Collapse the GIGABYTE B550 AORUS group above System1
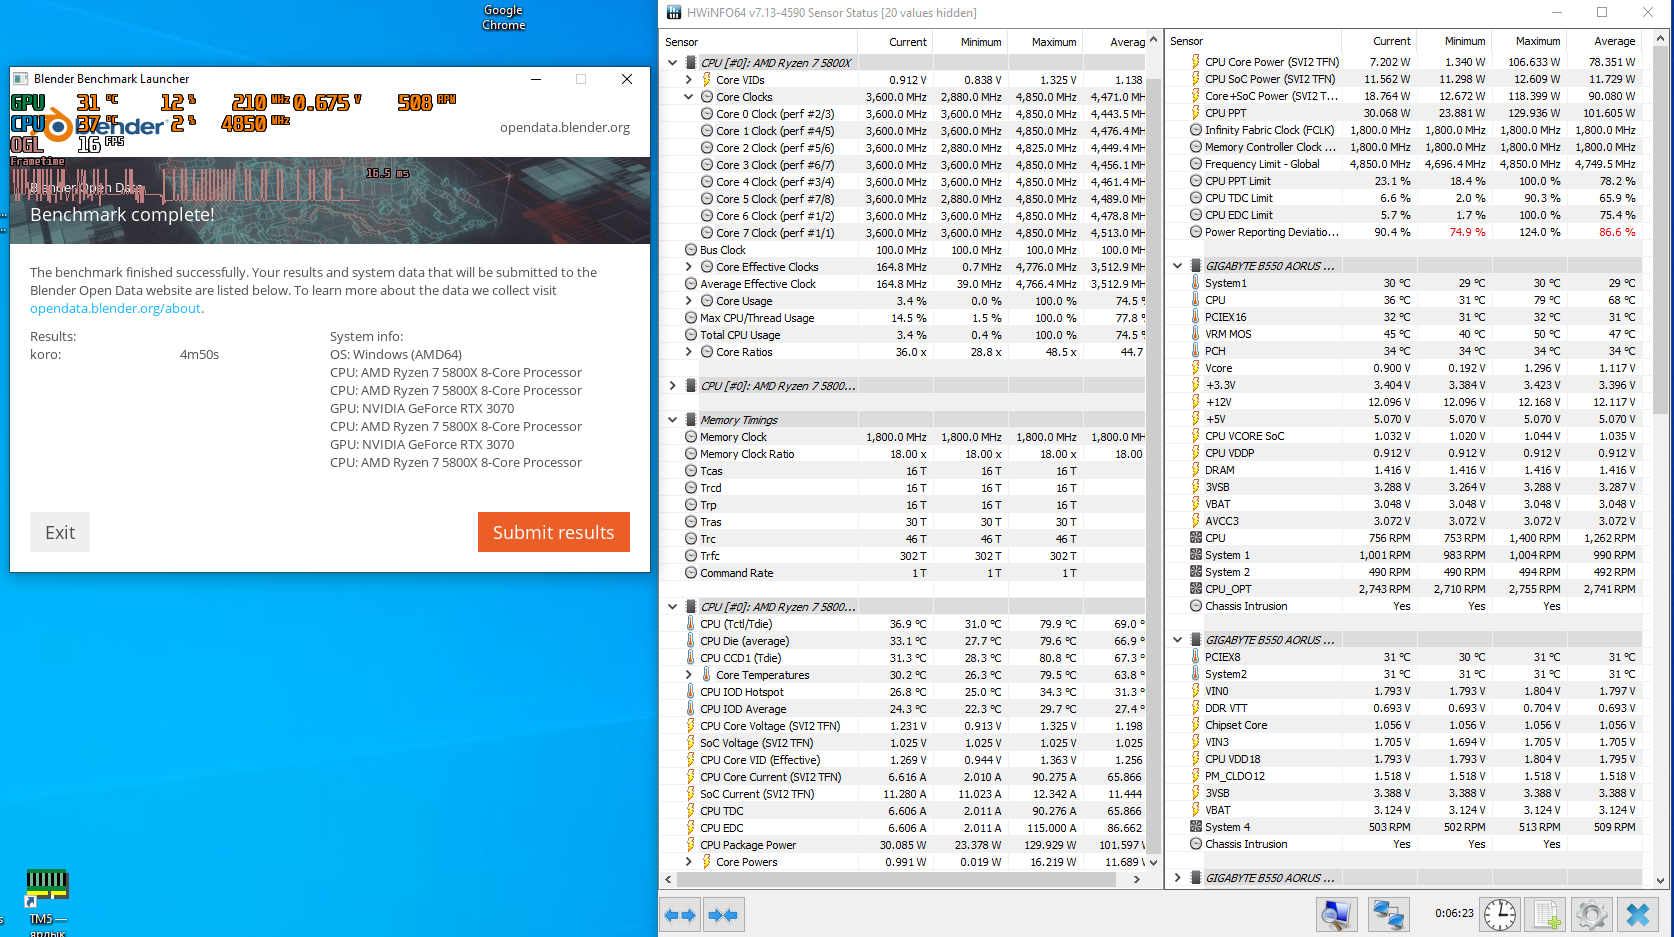The width and height of the screenshot is (1674, 937). [1178, 266]
